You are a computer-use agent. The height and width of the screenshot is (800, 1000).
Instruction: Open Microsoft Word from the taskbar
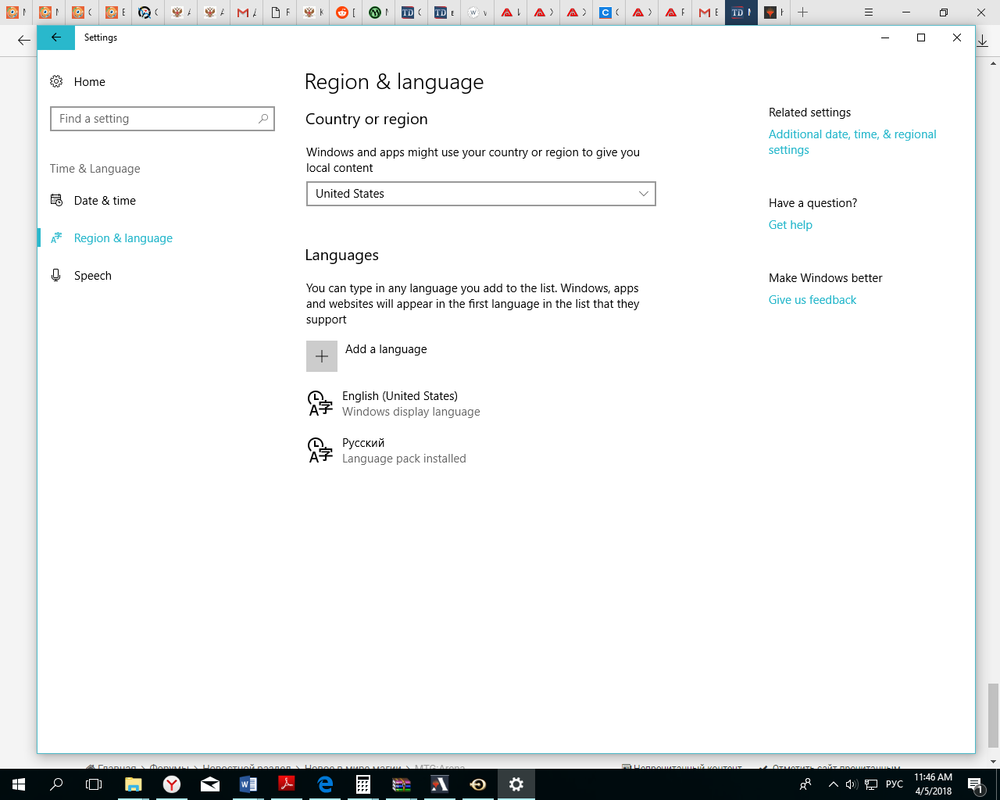(x=248, y=784)
